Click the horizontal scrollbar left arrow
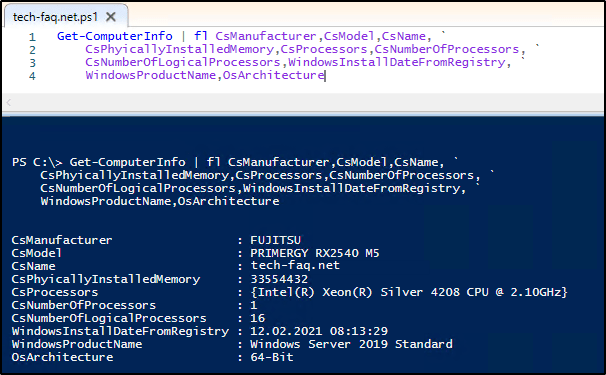Screen dimensions: 606x375 coord(9,102)
